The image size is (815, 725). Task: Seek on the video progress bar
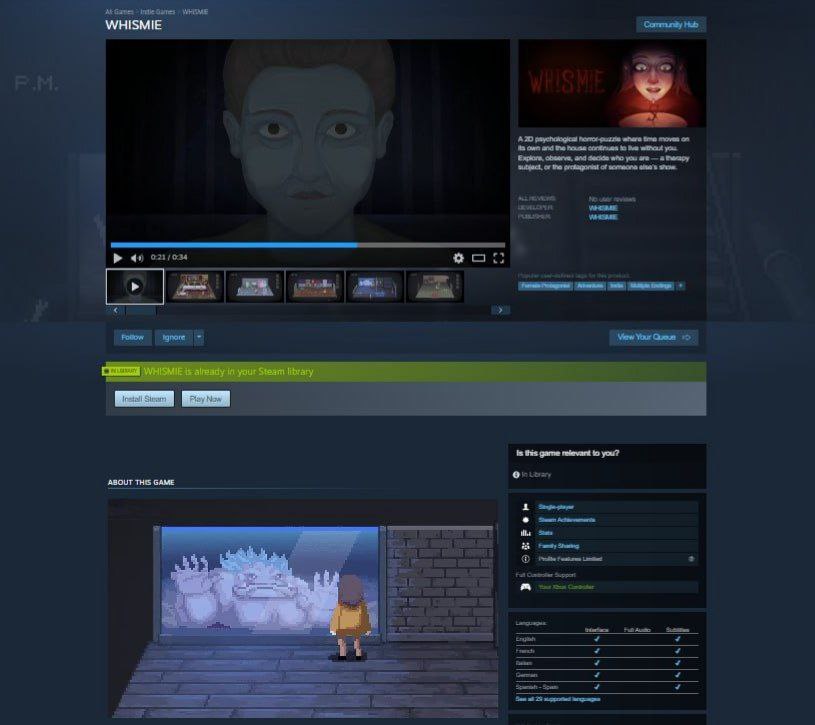(308, 245)
